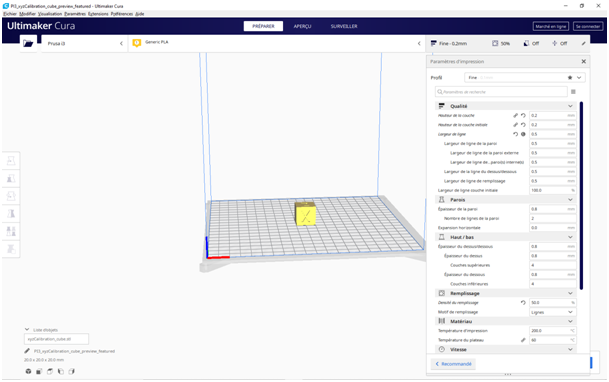Viewport: 609px width, 382px height.
Task: Switch to the APERÇU tab
Action: coord(302,26)
